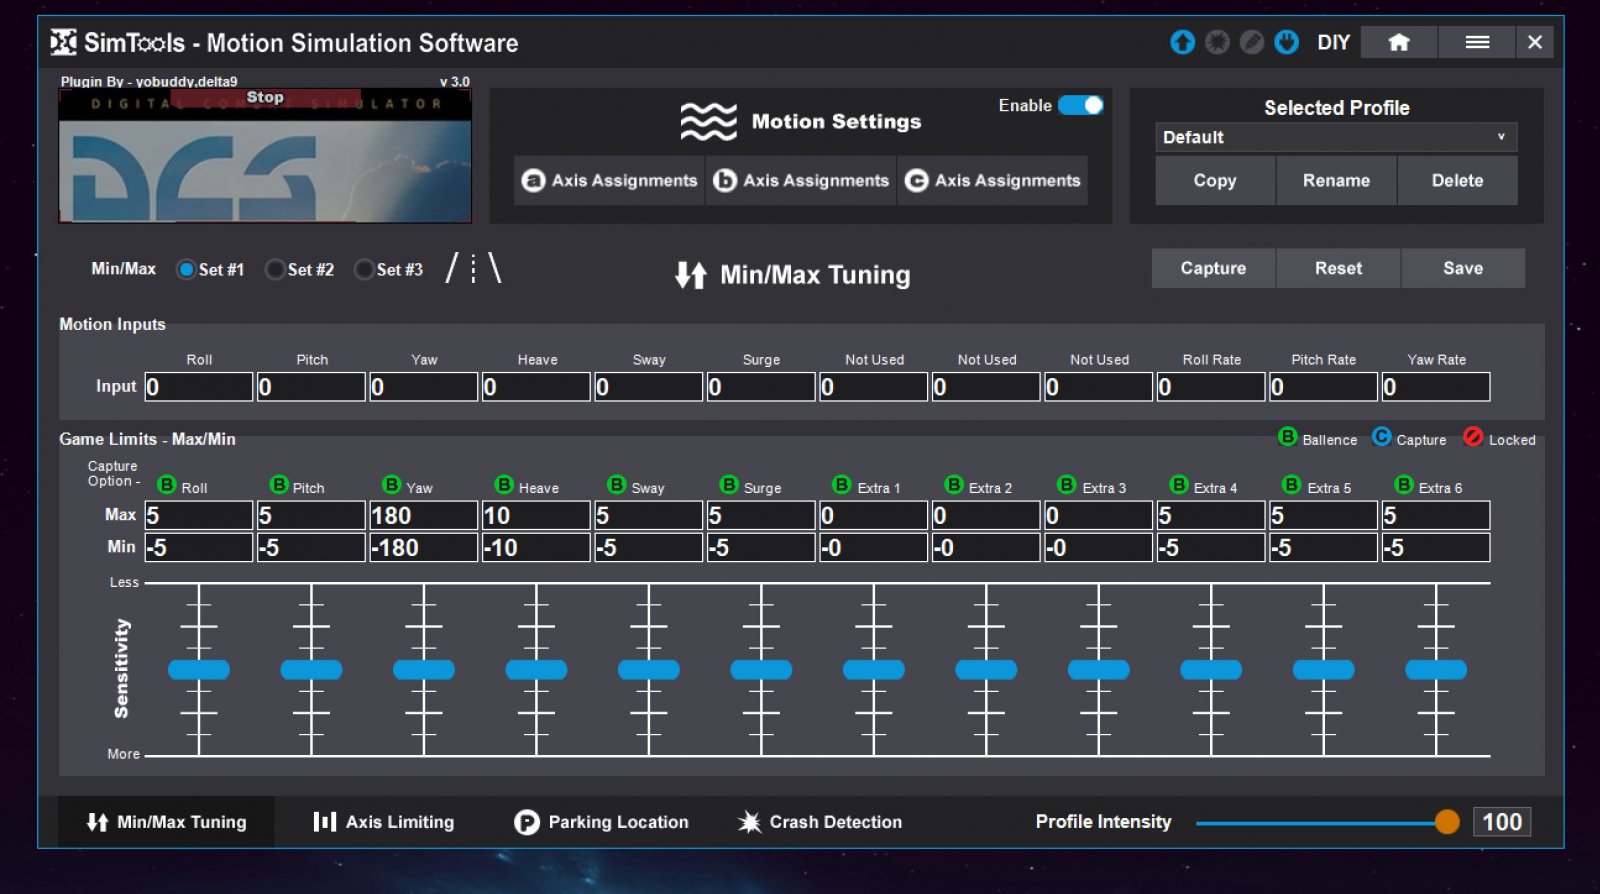The image size is (1600, 894).
Task: Click the blue power plug icon
Action: 1287,42
